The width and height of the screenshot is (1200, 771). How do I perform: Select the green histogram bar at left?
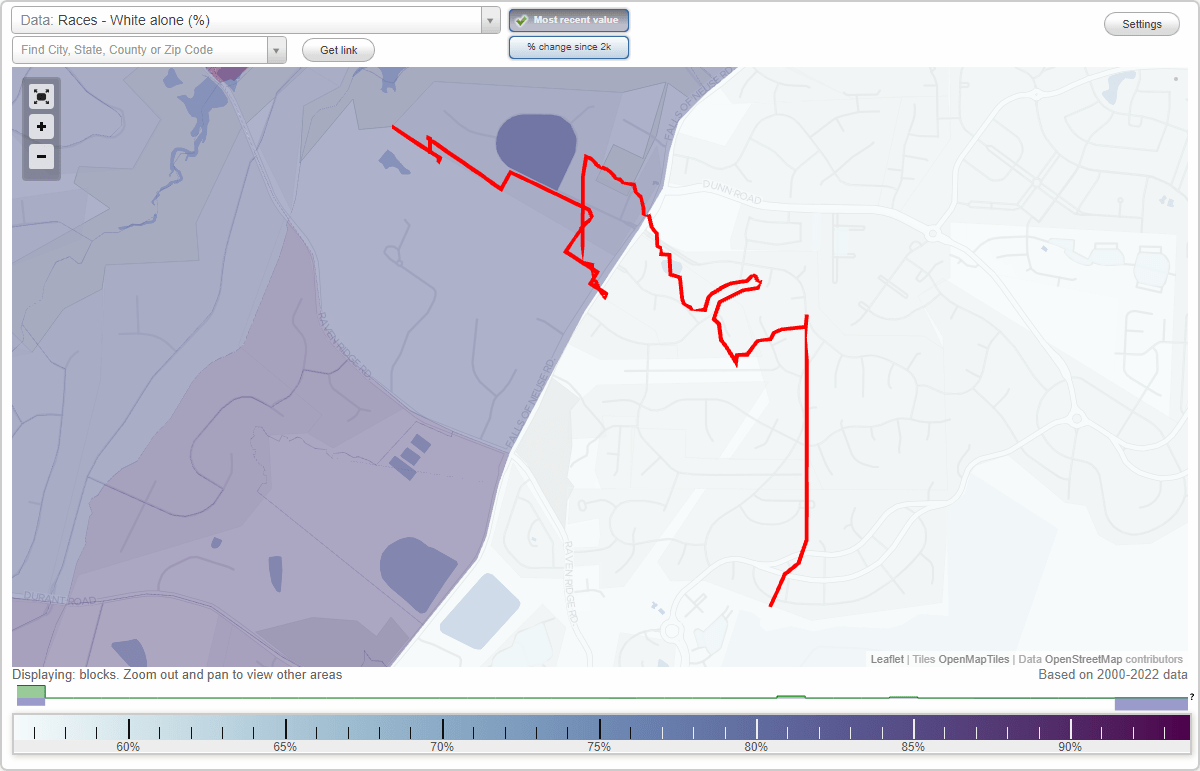[x=31, y=692]
